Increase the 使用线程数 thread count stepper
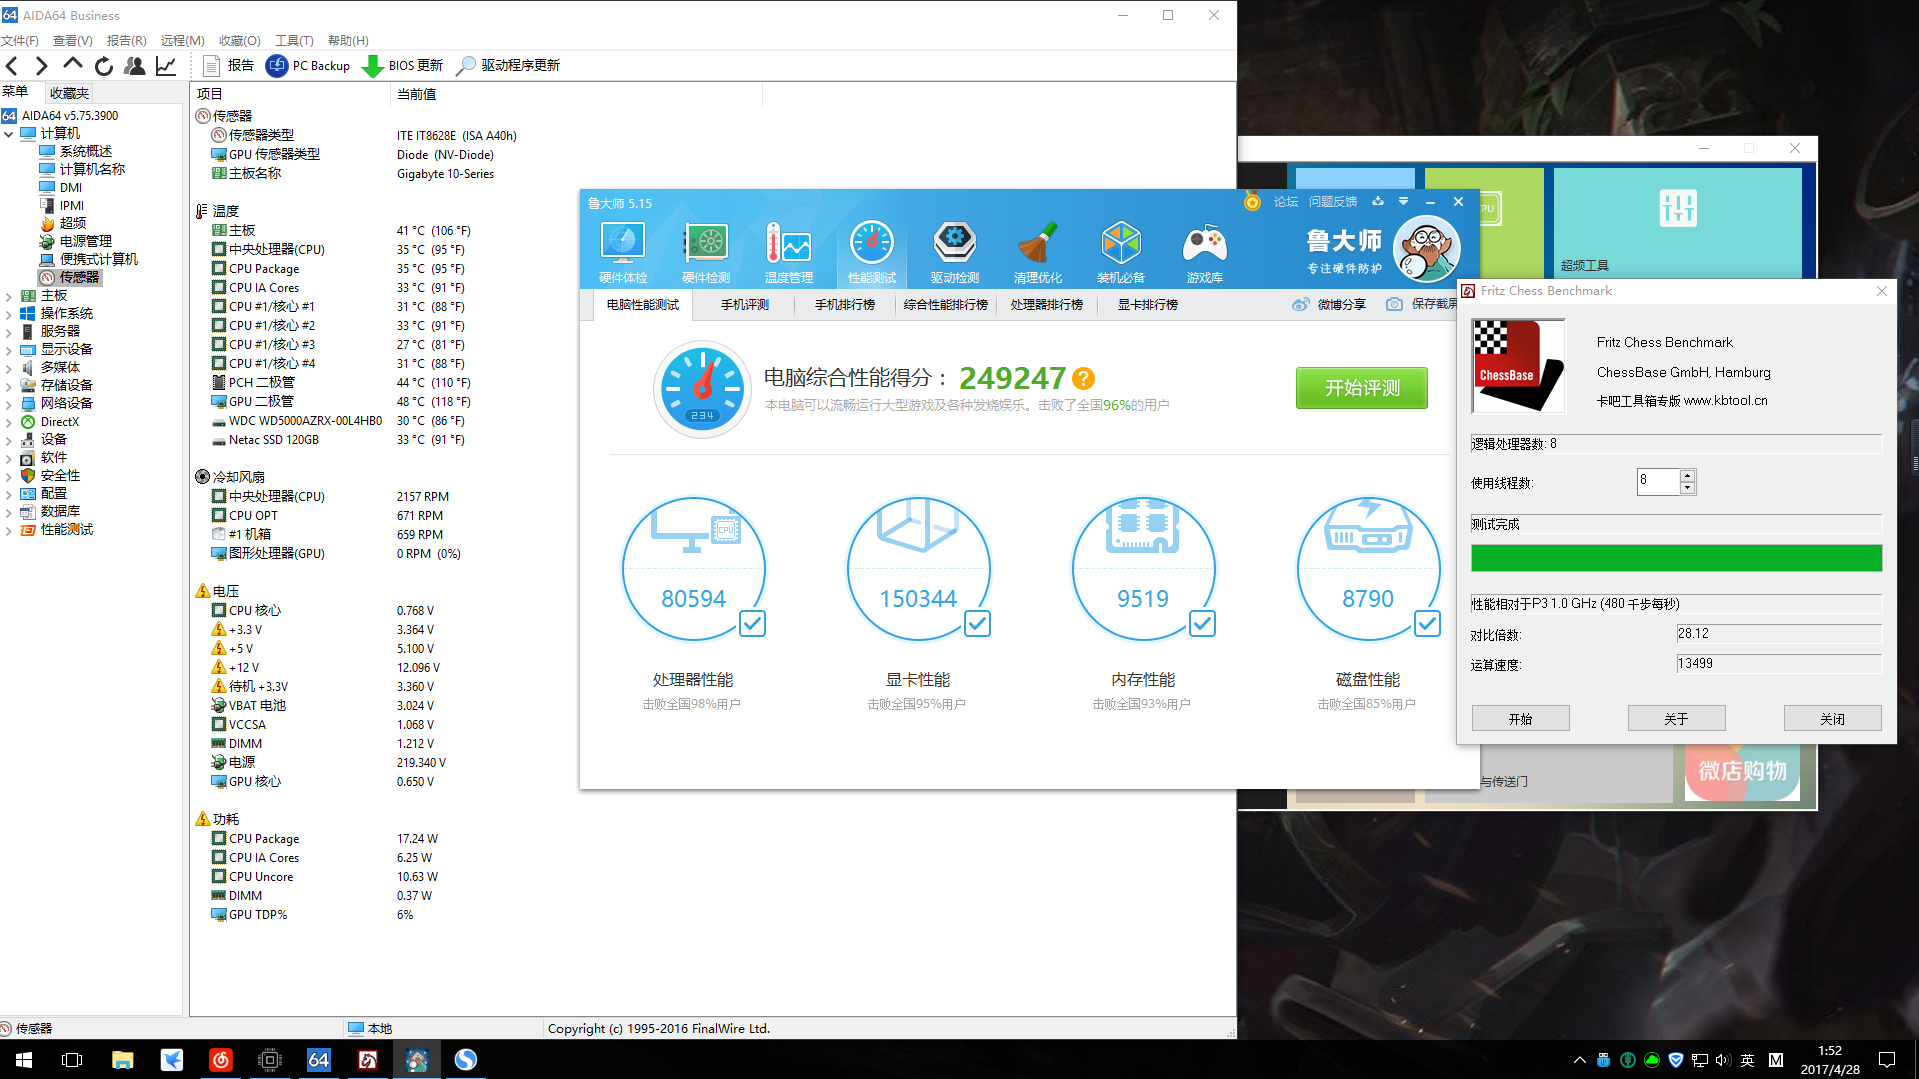1919x1079 pixels. (x=1688, y=474)
